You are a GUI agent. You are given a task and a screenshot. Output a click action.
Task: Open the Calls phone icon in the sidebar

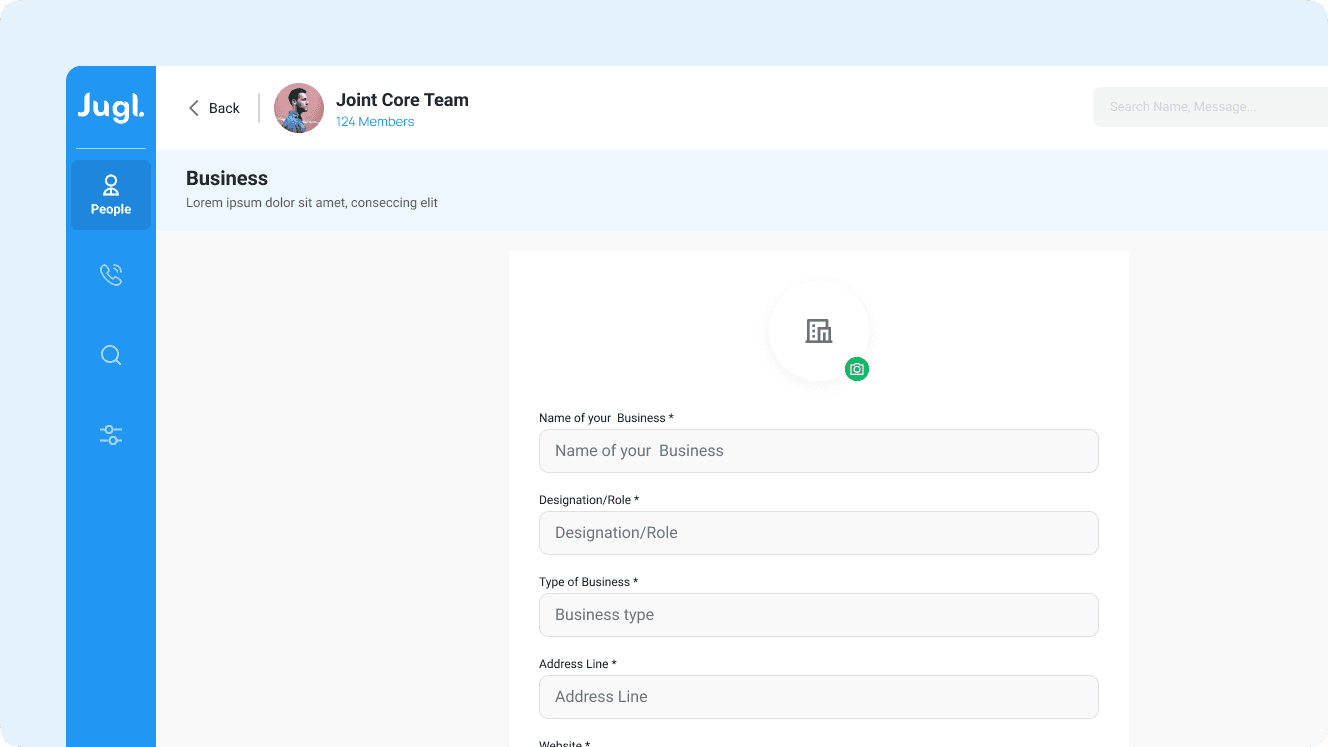tap(111, 275)
